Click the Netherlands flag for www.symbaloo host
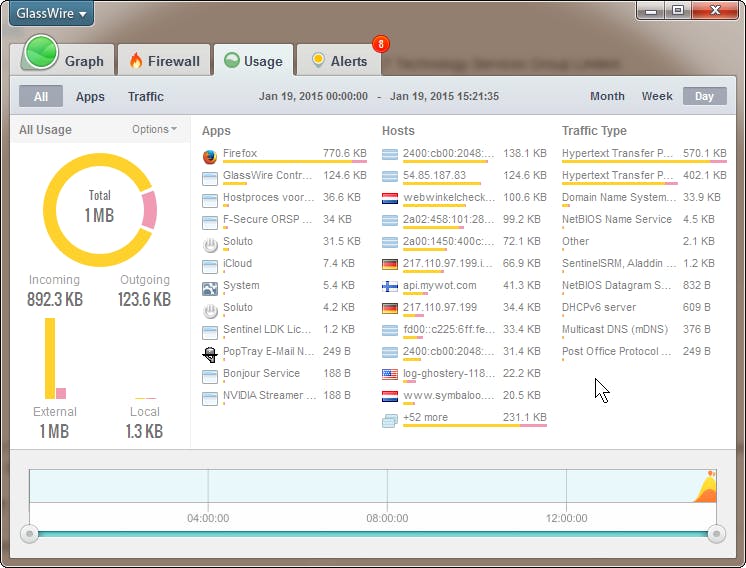746x568 pixels. [x=390, y=396]
